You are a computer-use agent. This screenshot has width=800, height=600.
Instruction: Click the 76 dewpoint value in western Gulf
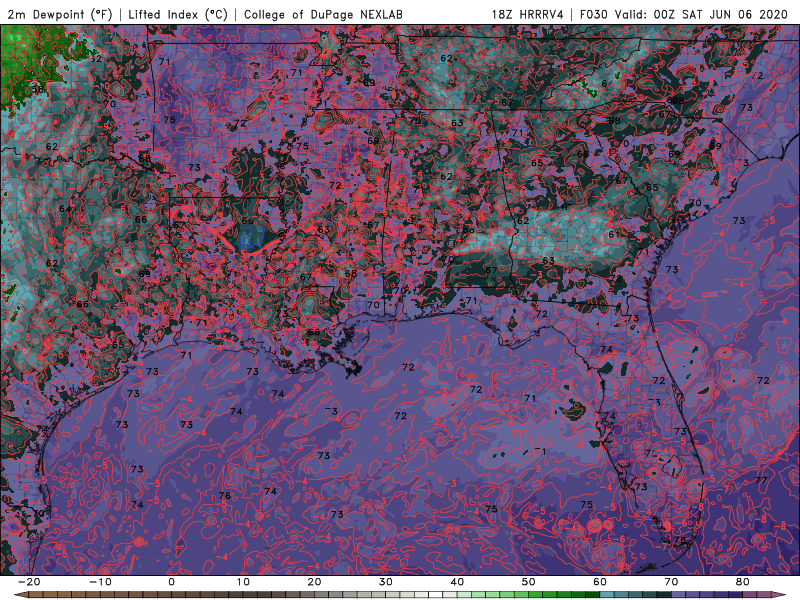point(224,495)
